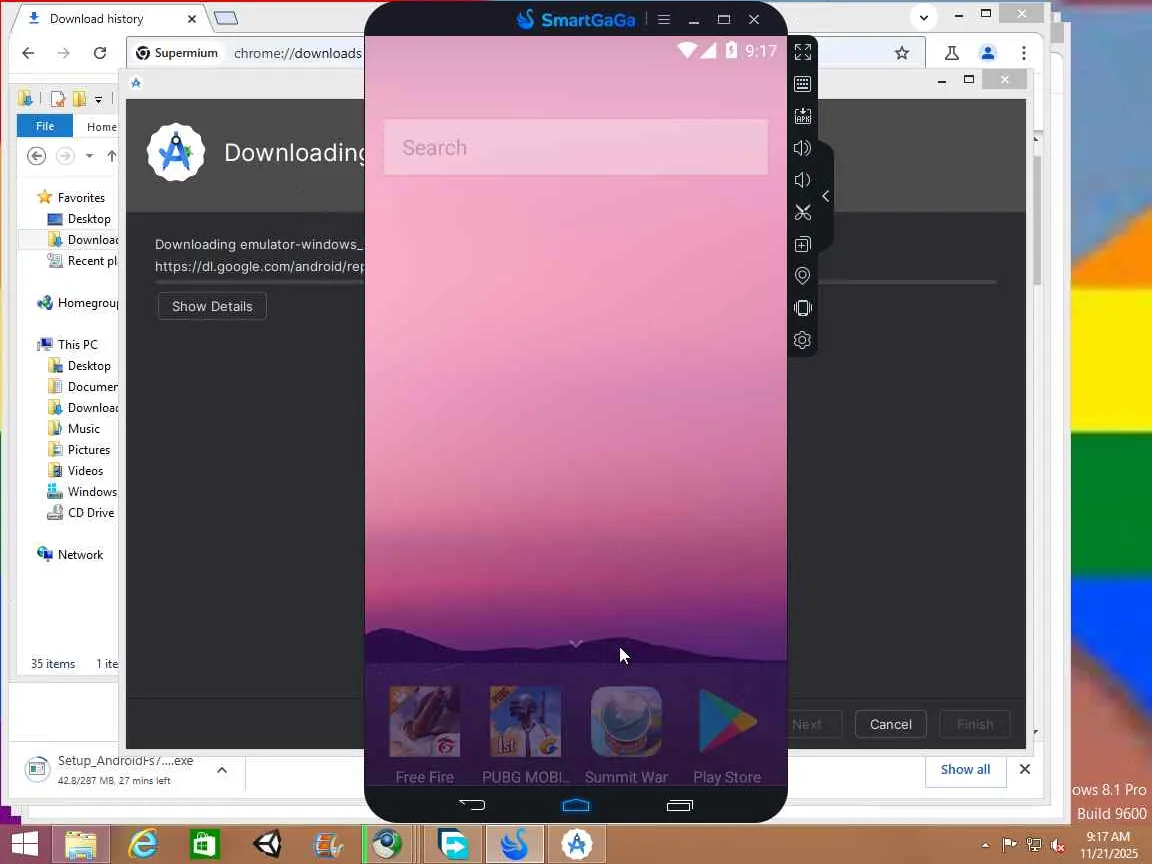This screenshot has width=1152, height=864.
Task: Click the chrome://downloads address bar
Action: 298,53
